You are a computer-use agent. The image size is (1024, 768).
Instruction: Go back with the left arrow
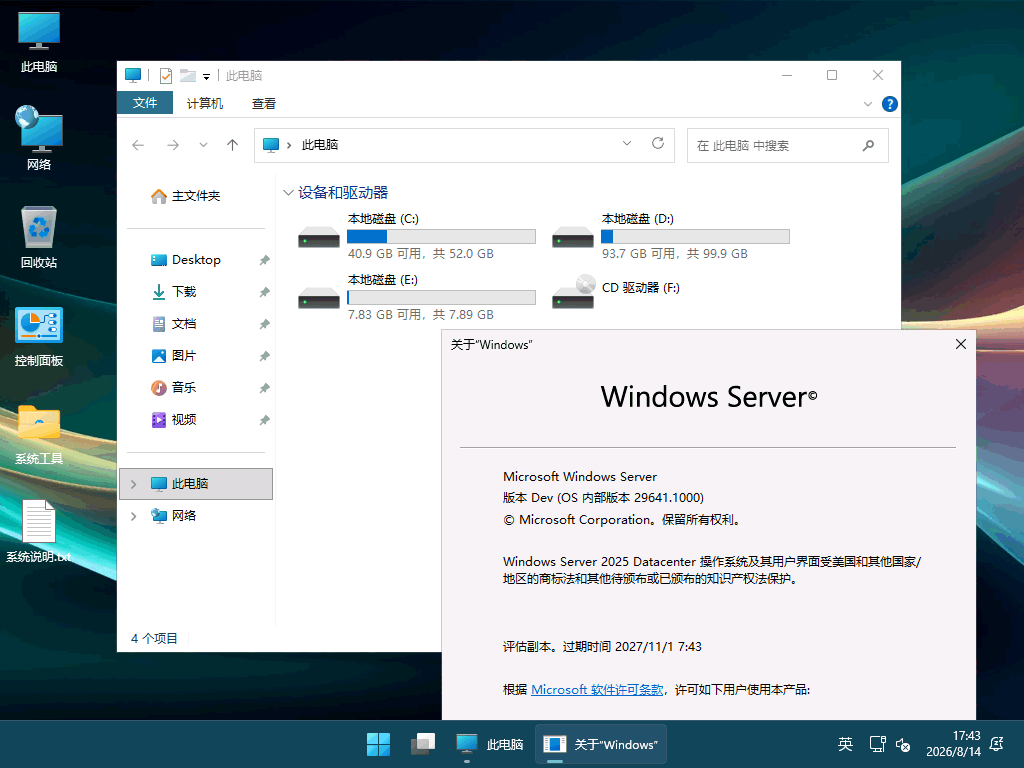(x=138, y=145)
